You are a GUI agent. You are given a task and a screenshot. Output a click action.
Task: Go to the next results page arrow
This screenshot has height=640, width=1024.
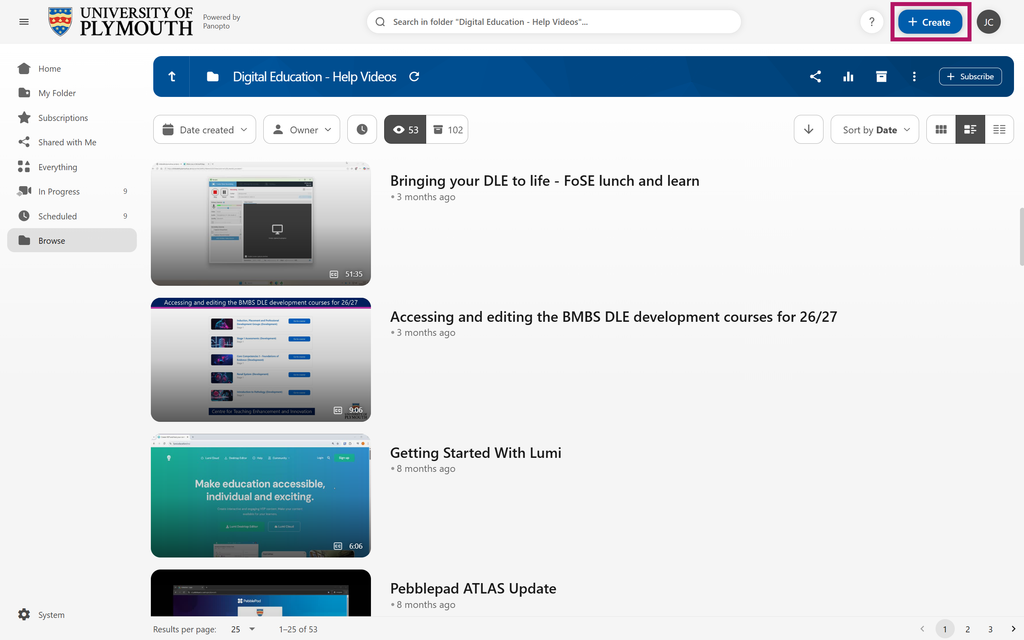tap(1013, 629)
